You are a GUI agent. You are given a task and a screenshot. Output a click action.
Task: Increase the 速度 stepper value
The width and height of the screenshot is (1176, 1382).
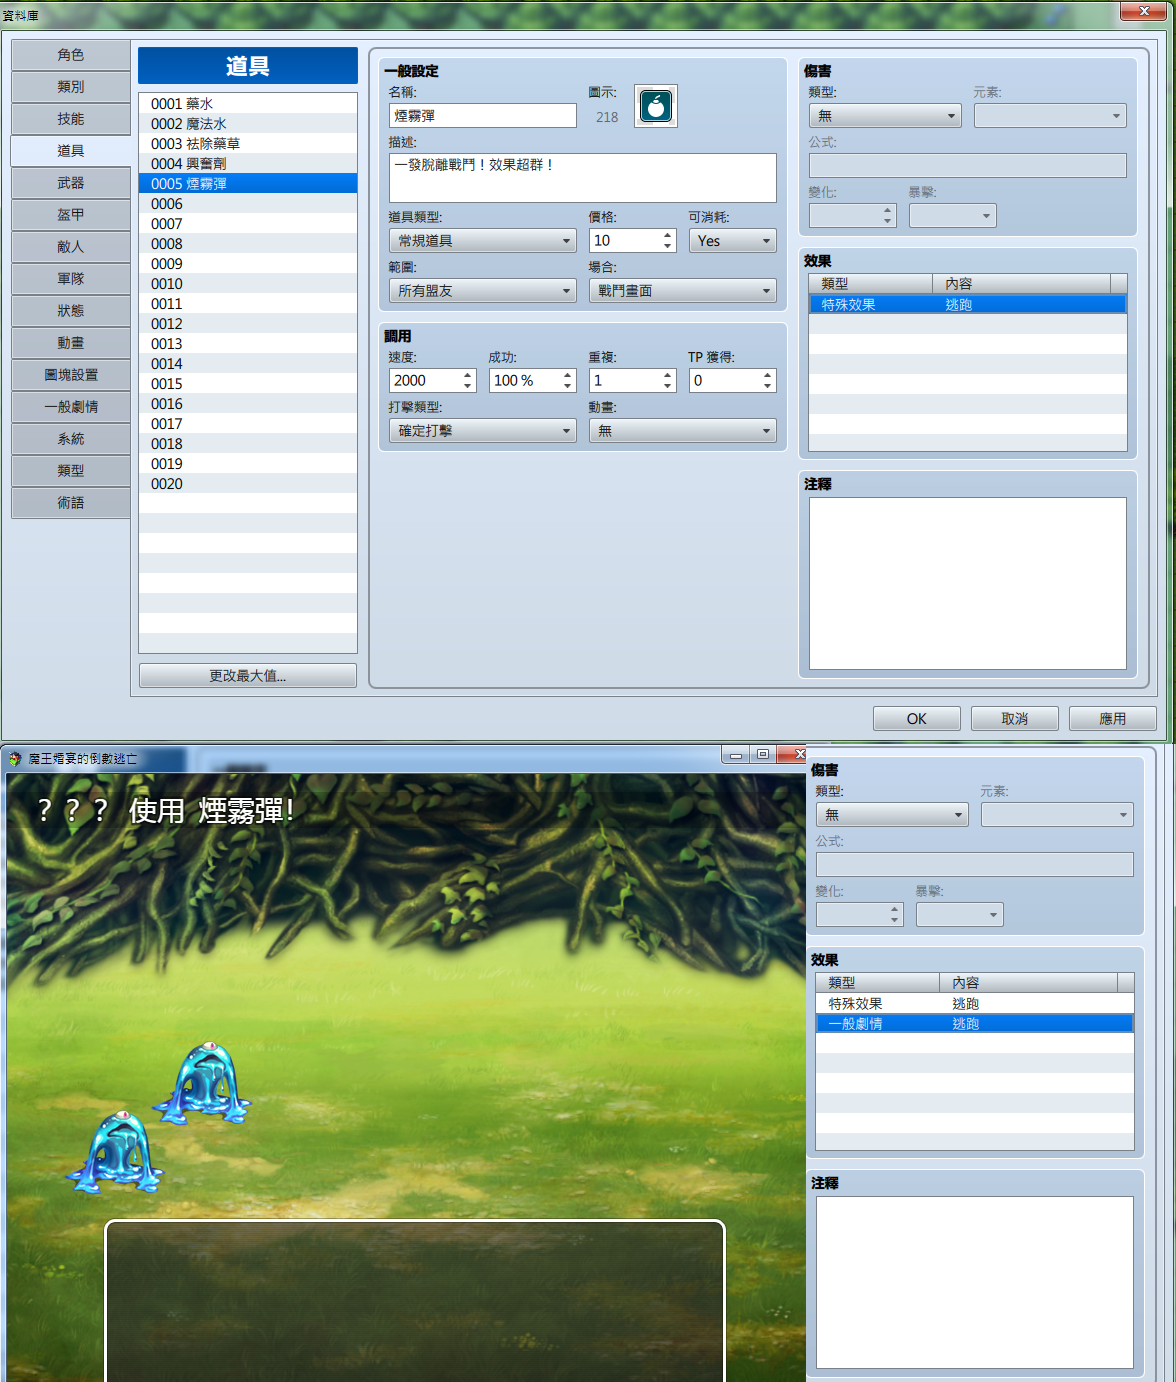point(468,375)
